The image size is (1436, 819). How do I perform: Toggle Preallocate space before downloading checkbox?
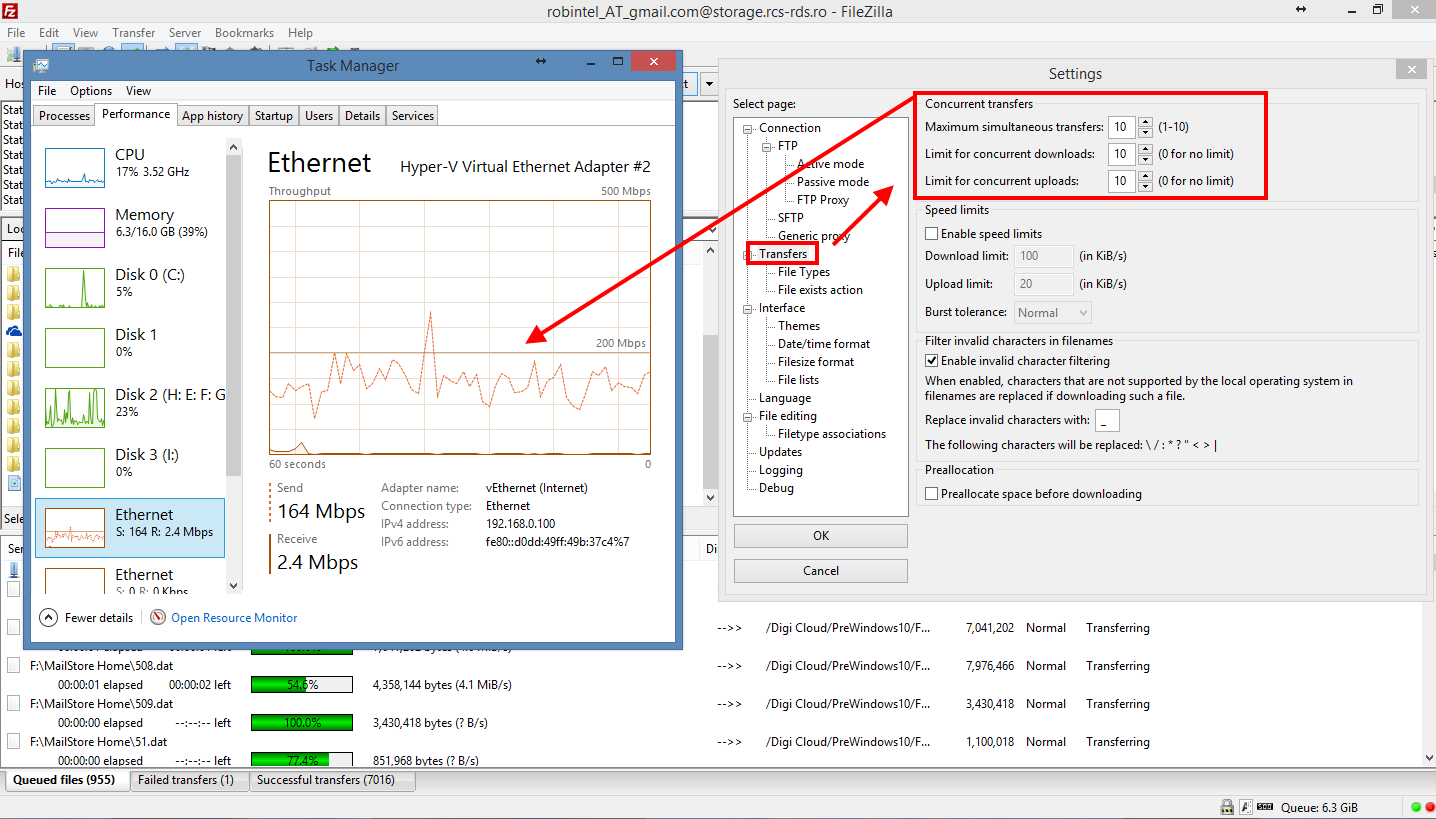pos(932,494)
